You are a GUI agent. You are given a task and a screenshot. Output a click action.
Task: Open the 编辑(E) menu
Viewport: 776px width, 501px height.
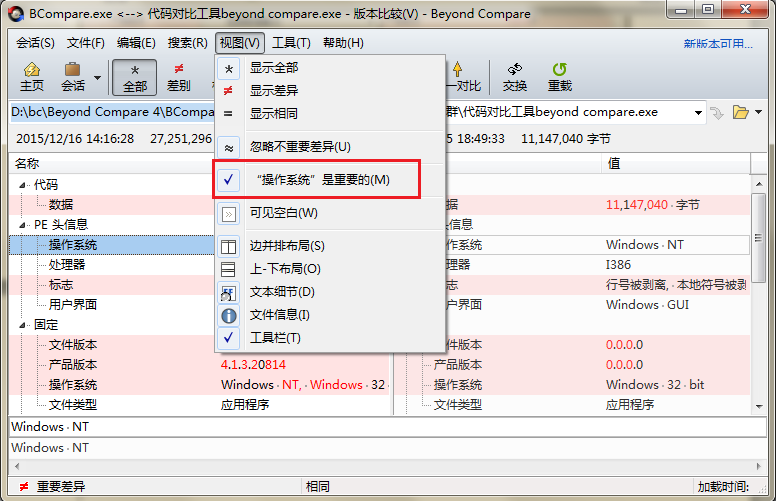(x=136, y=43)
